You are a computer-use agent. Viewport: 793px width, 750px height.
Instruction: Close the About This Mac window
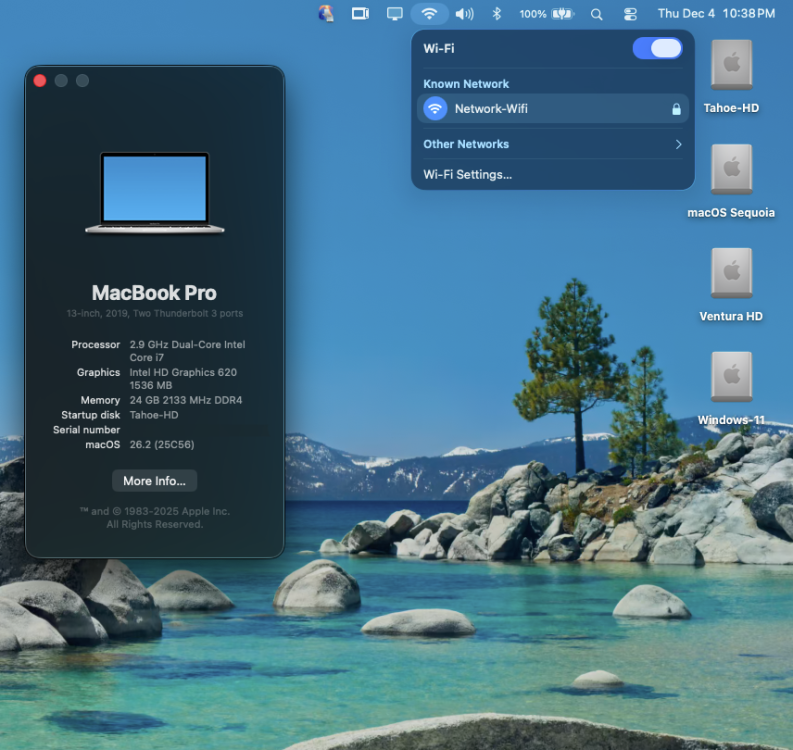(40, 81)
